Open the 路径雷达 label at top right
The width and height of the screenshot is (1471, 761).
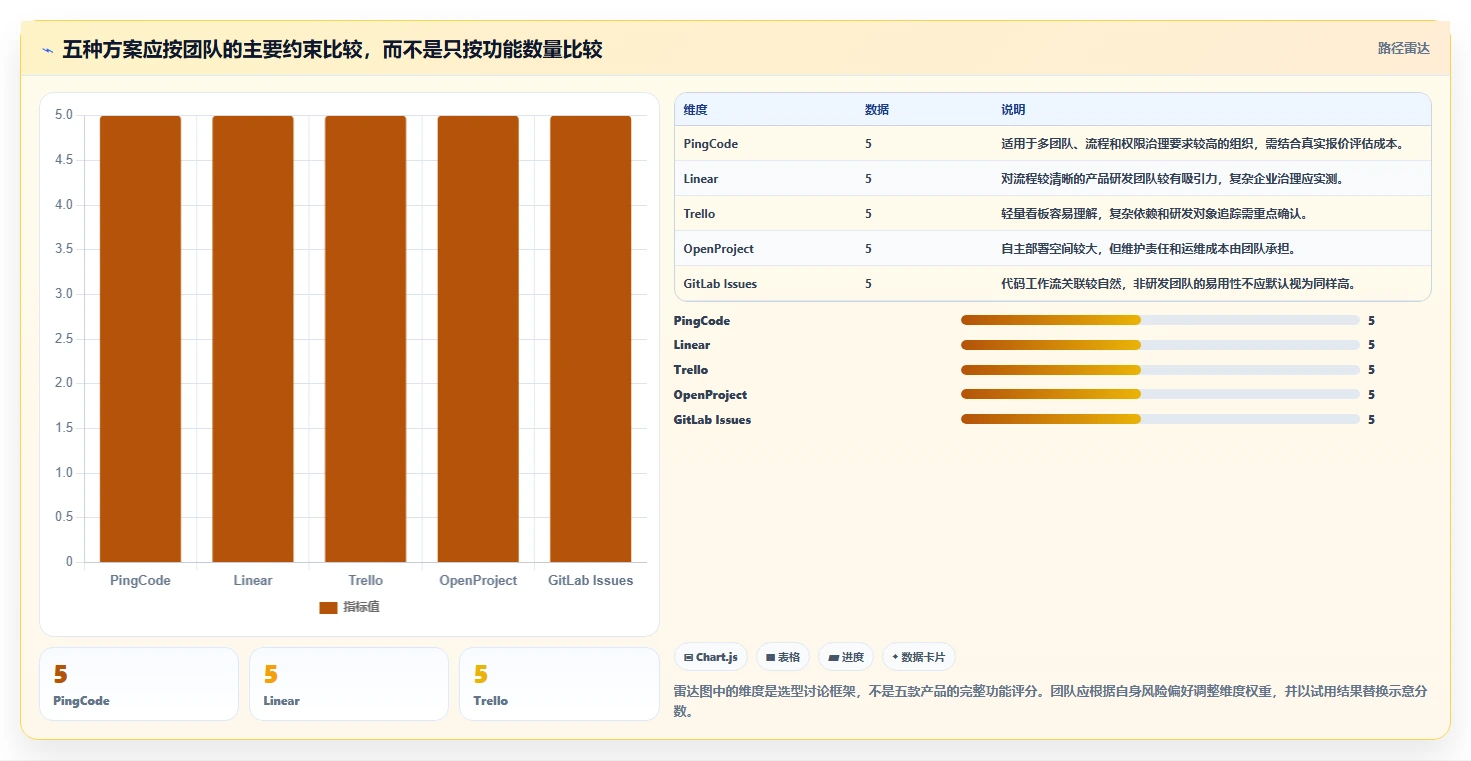point(1404,48)
